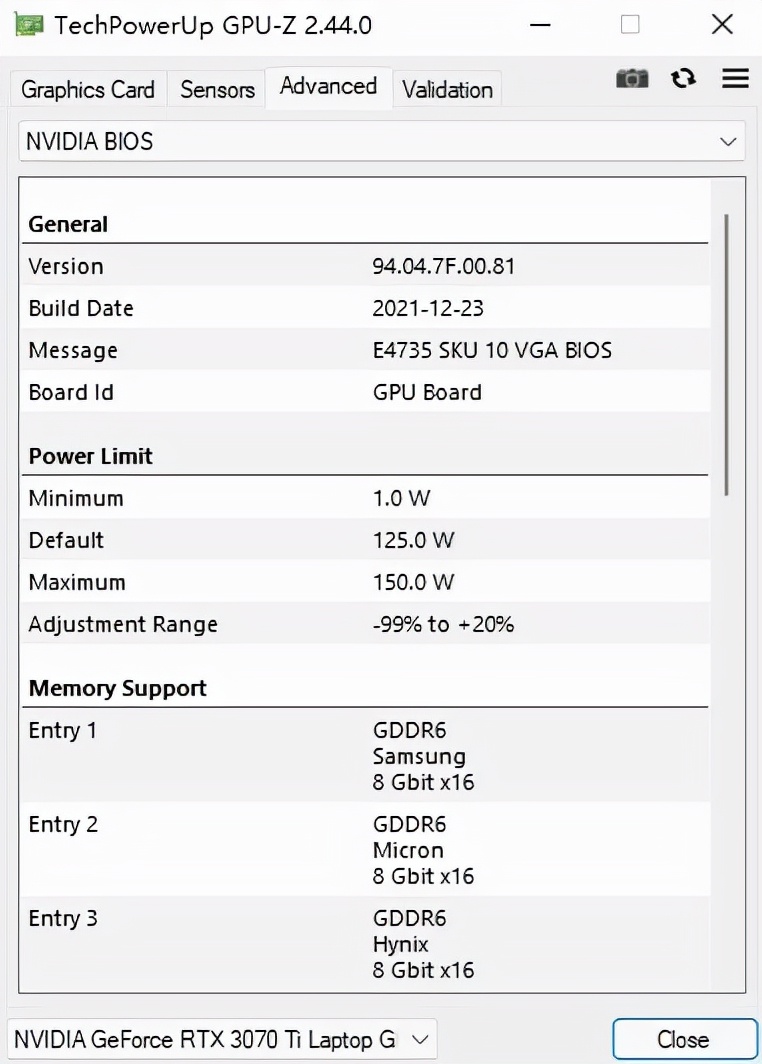Maximize the GPU-Z window
The image size is (762, 1064).
(x=630, y=25)
